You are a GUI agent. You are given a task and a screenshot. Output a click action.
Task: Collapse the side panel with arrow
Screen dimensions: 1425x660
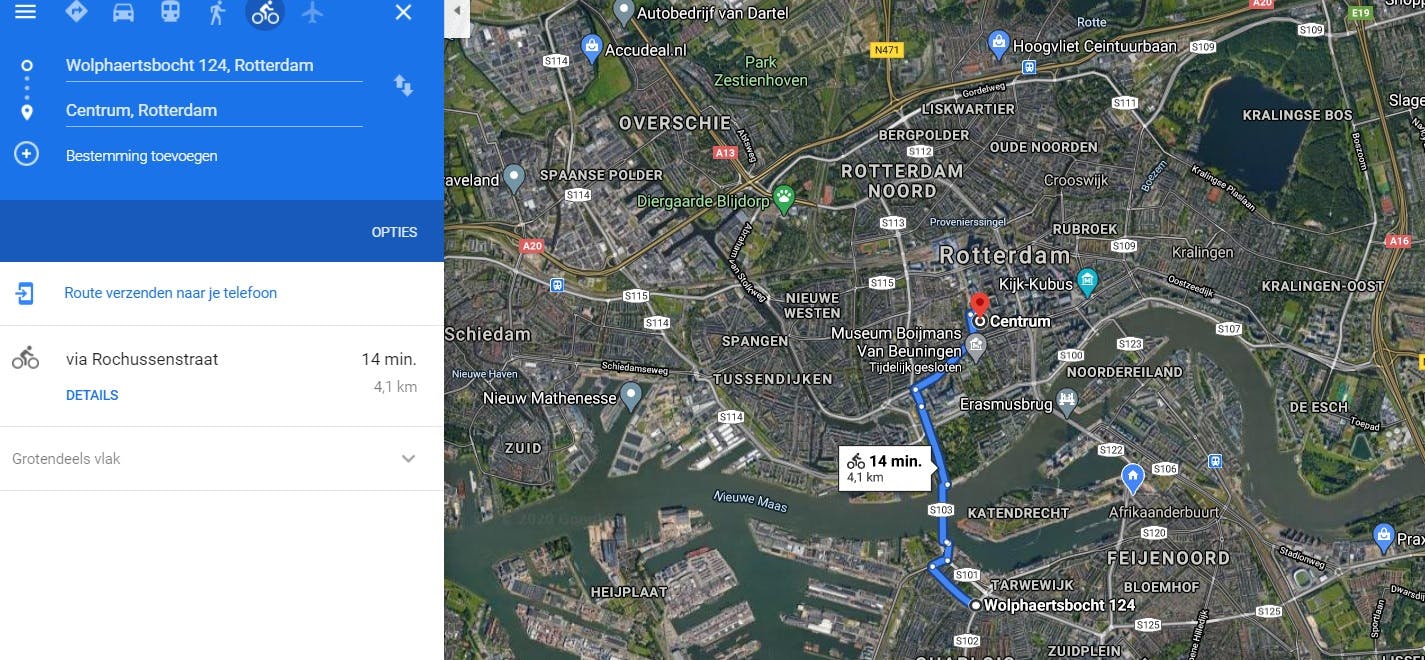point(457,11)
